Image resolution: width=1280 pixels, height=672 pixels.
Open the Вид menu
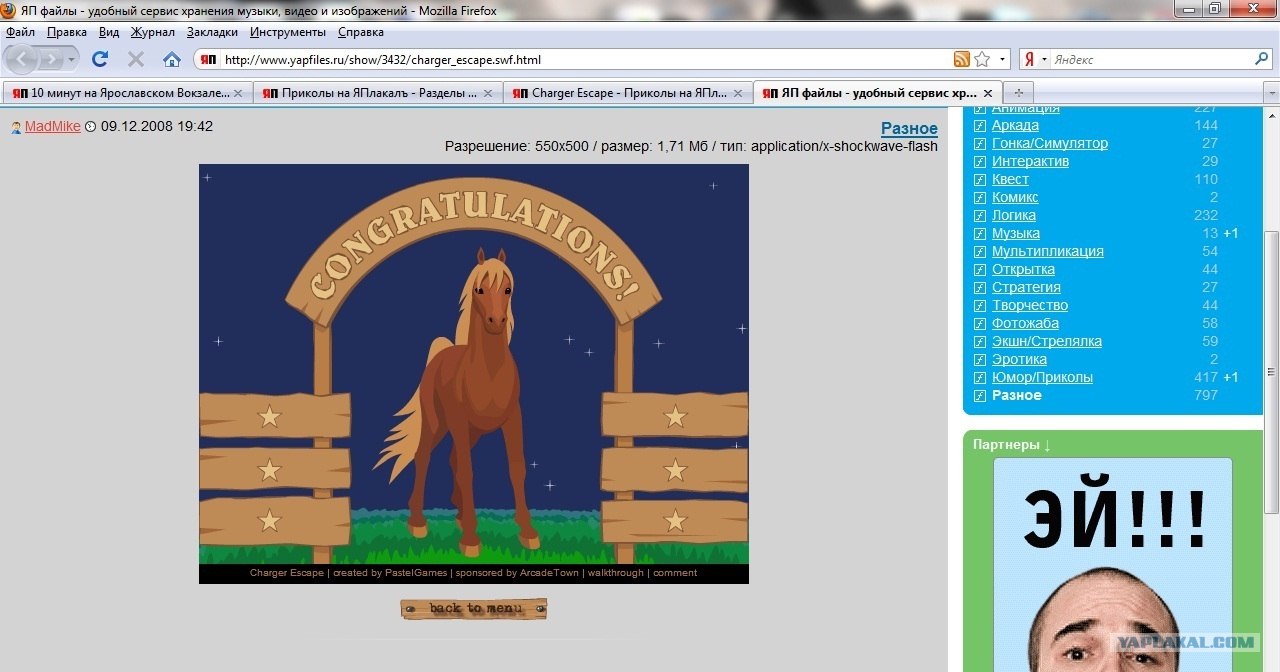point(109,32)
